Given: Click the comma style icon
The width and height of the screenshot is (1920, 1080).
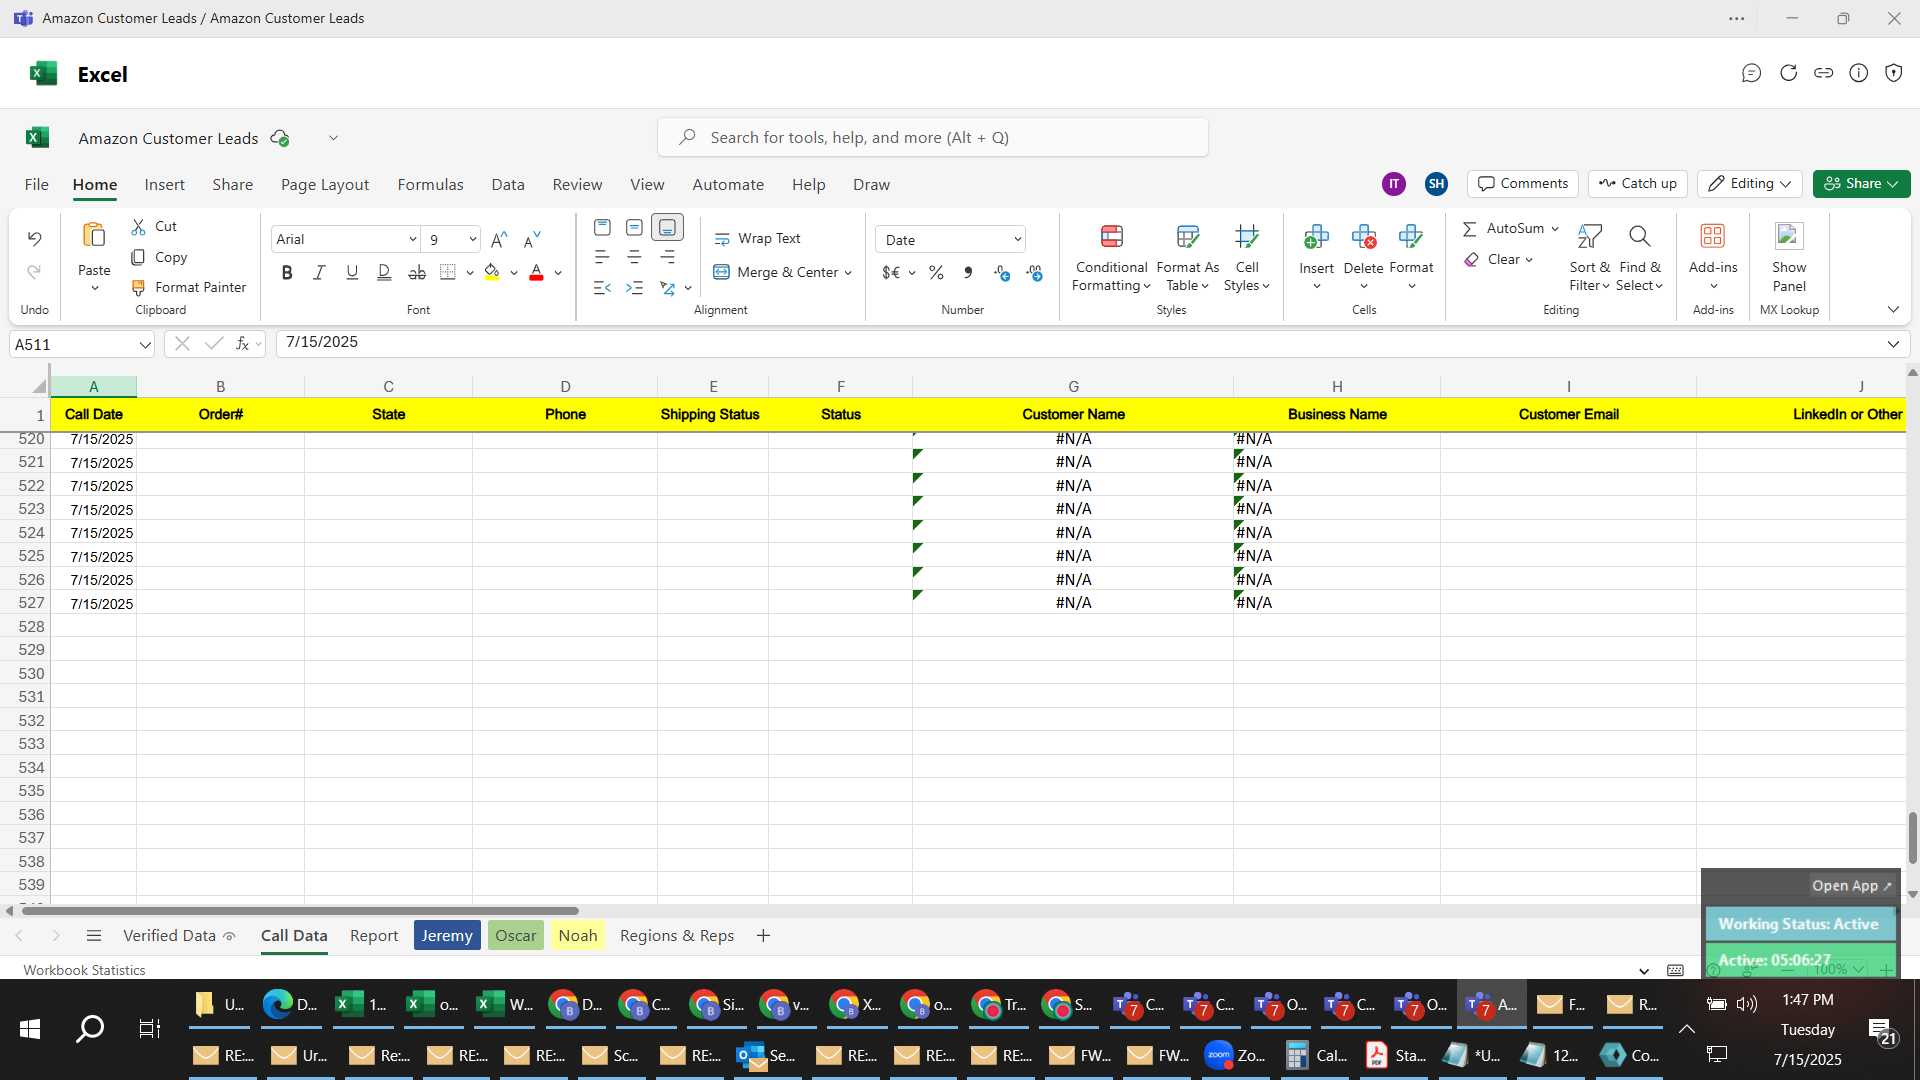Looking at the screenshot, I should (x=968, y=272).
